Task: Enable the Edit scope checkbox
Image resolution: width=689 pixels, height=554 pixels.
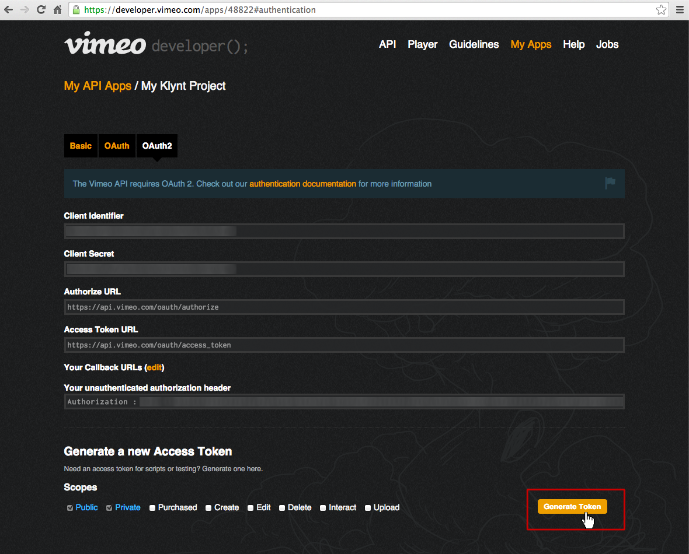Action: click(x=250, y=508)
